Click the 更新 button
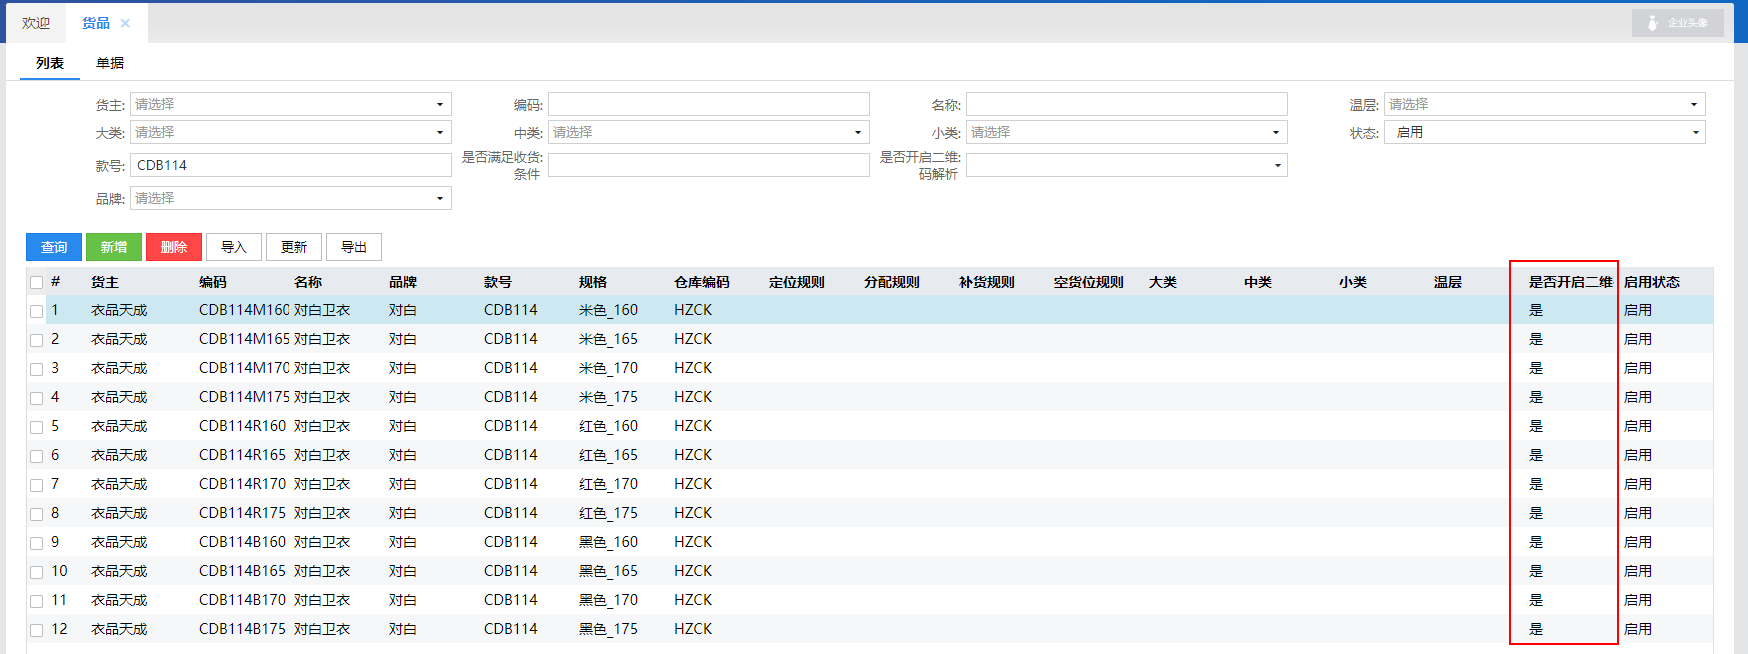The height and width of the screenshot is (654, 1748). (x=294, y=247)
